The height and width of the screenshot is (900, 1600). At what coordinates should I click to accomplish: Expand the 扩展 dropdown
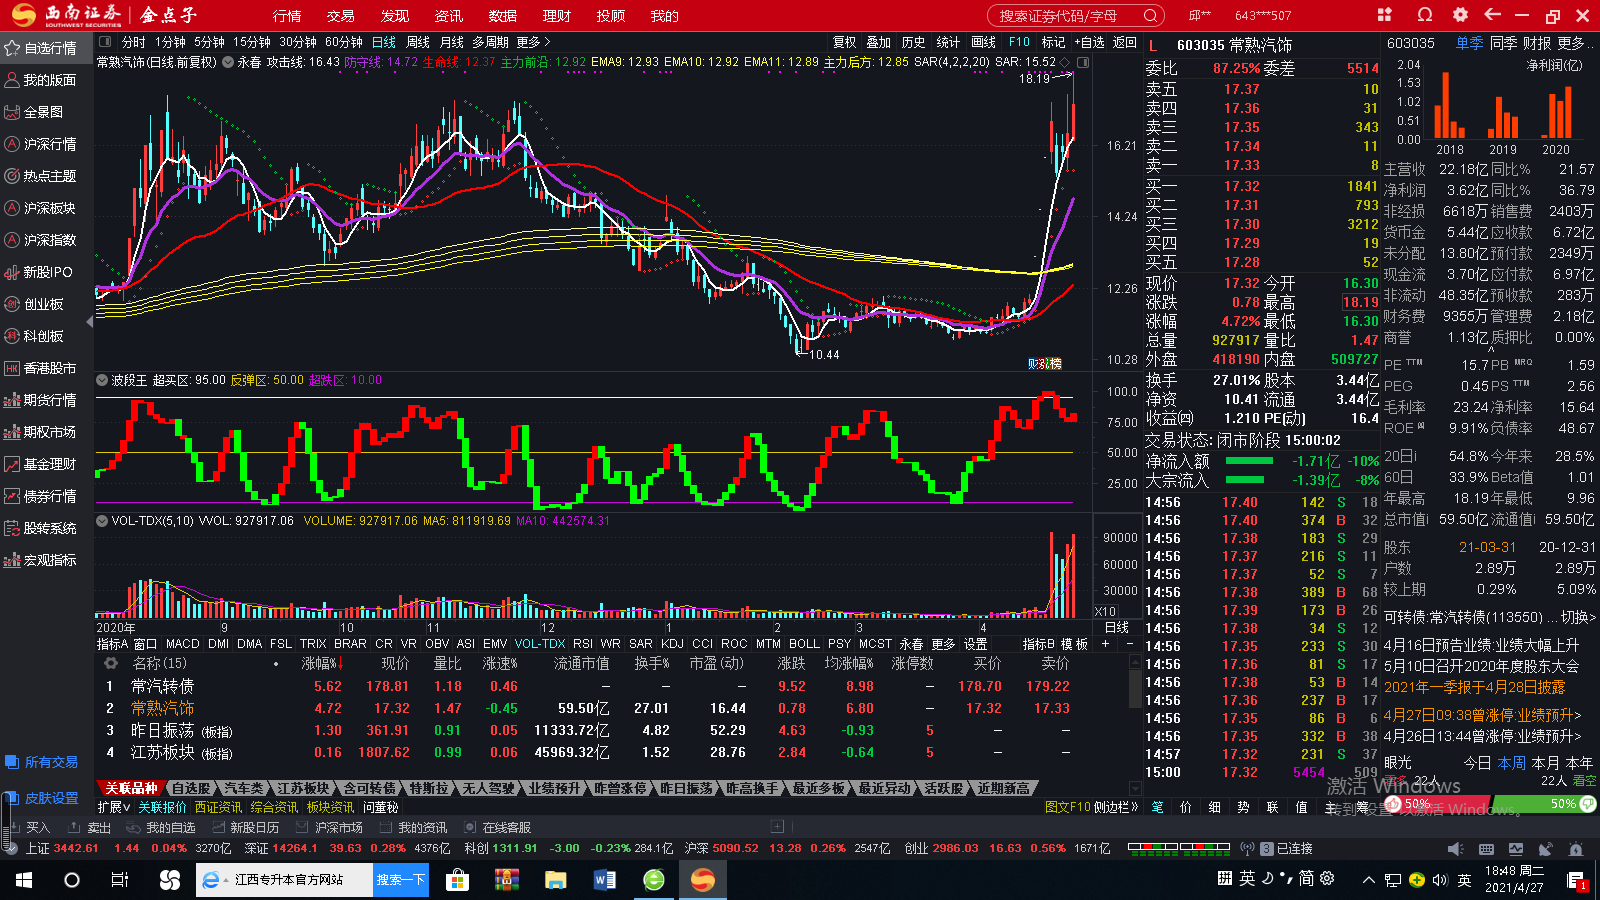(114, 807)
